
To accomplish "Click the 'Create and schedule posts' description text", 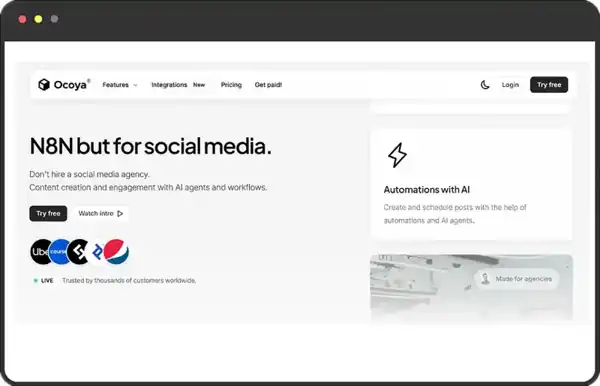I will point(455,214).
